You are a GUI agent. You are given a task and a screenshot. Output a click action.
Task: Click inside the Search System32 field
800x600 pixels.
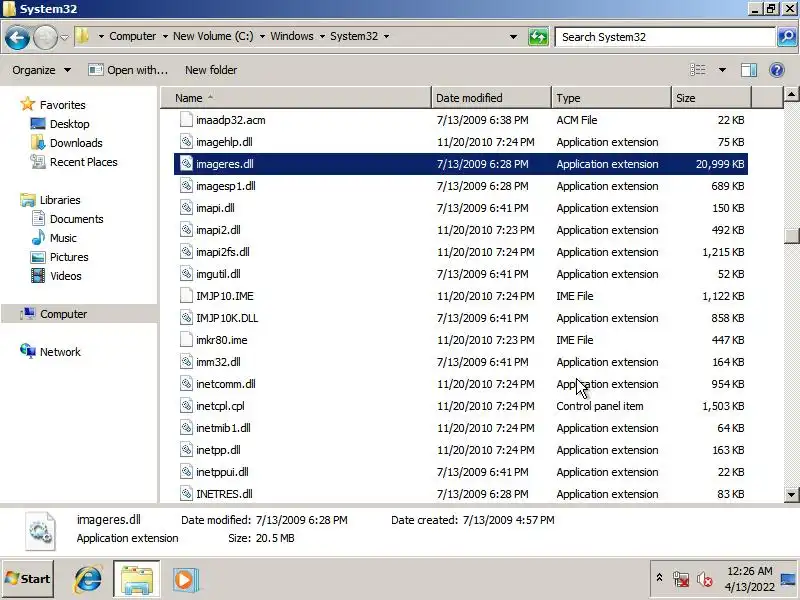[665, 37]
